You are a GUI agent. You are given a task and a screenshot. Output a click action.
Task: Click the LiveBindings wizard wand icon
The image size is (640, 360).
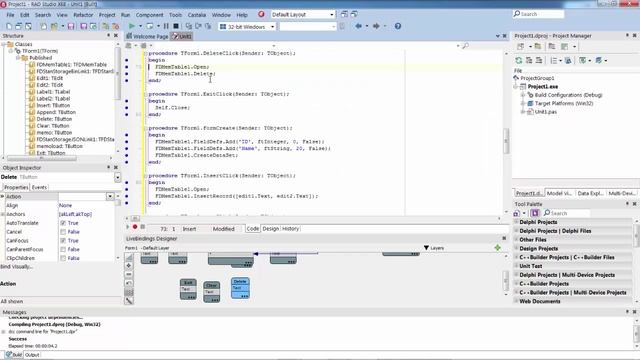(x=129, y=301)
